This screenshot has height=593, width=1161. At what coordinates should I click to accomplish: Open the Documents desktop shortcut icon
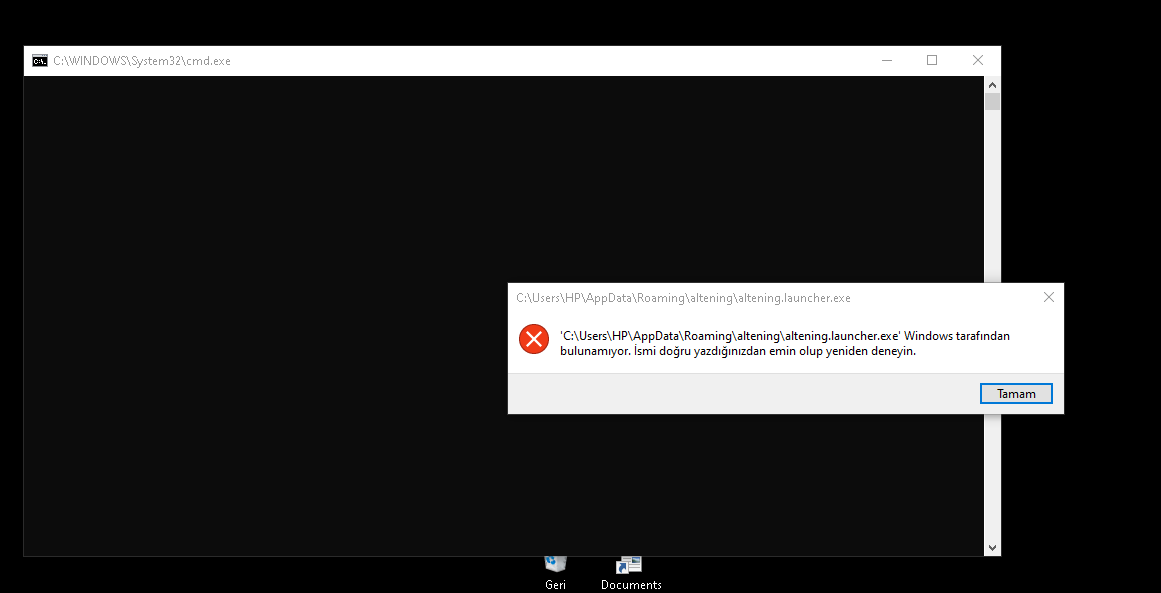631,574
